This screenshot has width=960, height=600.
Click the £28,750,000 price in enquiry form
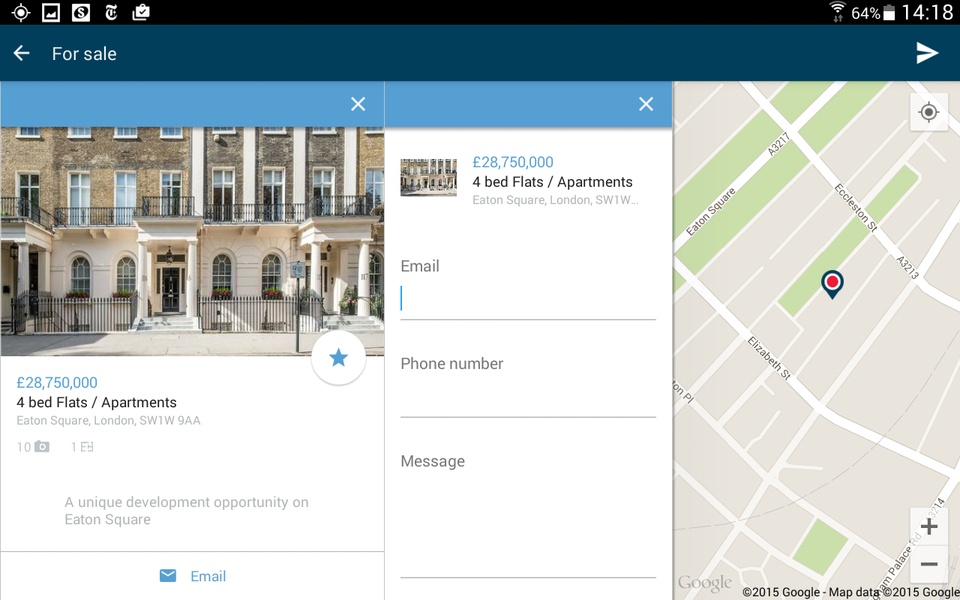(513, 162)
